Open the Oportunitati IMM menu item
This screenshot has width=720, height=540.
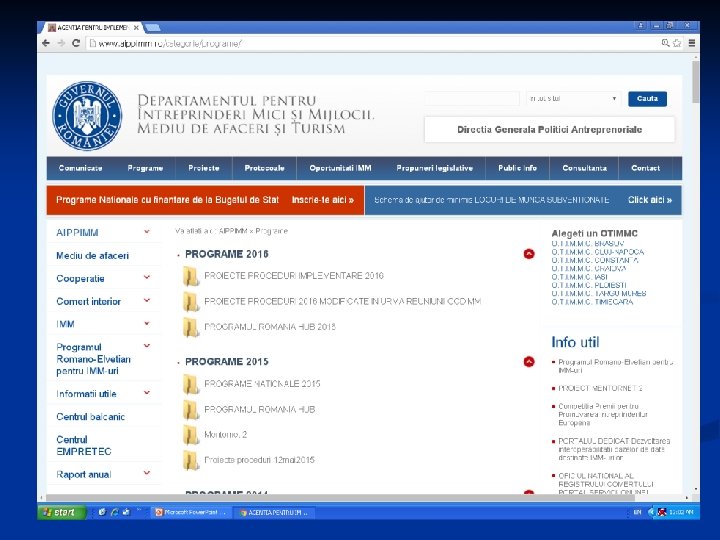[x=340, y=168]
